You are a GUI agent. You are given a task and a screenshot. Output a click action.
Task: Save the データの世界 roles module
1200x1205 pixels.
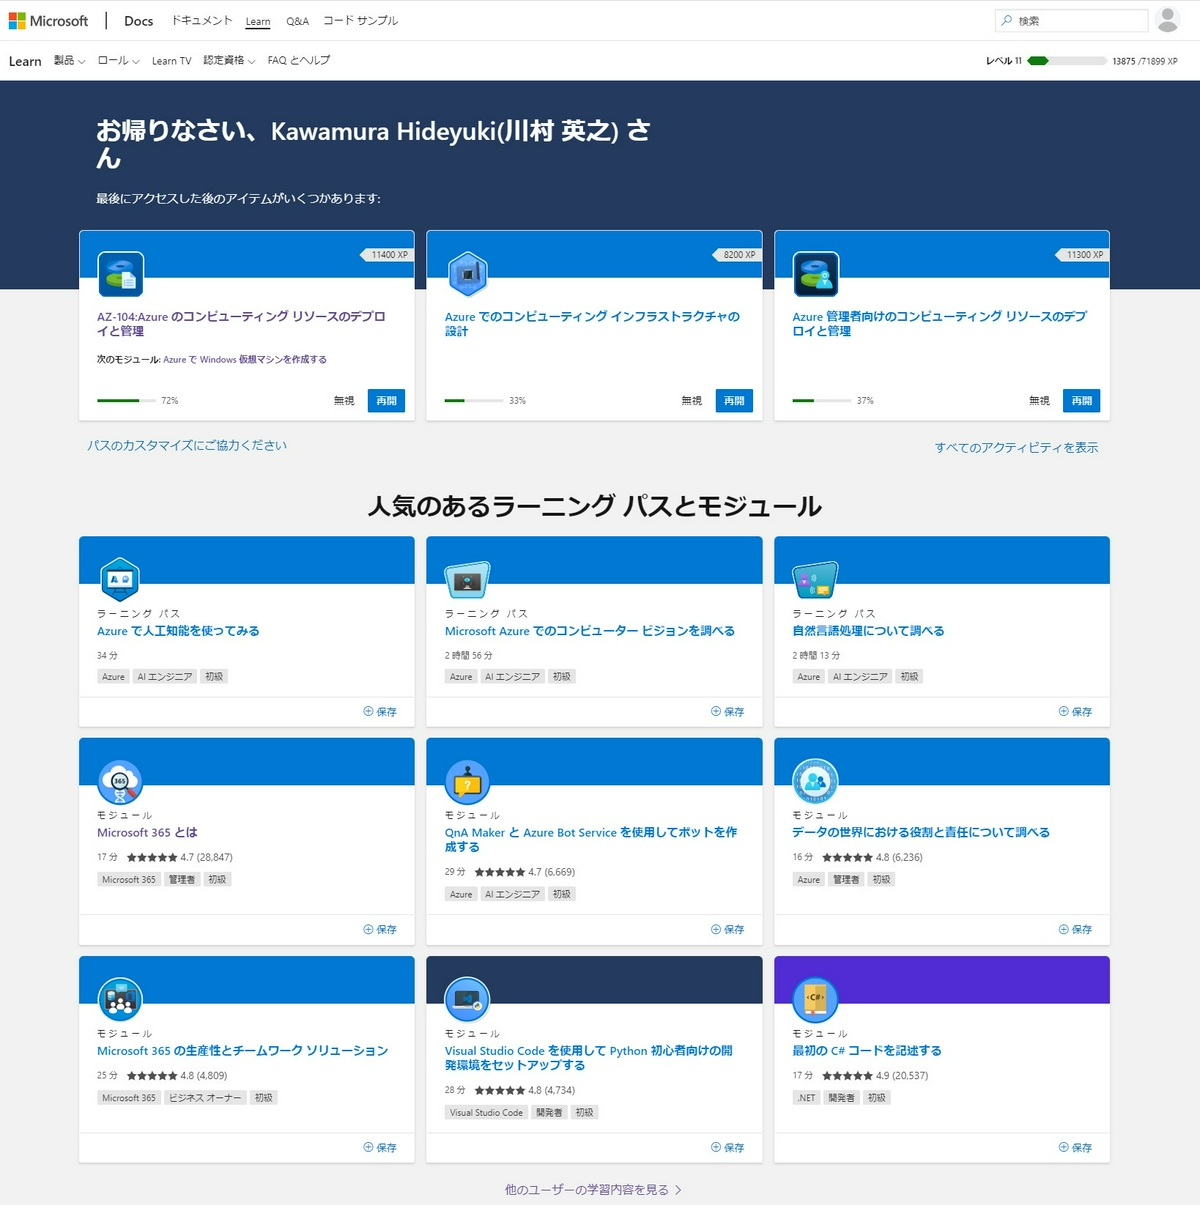point(1075,930)
